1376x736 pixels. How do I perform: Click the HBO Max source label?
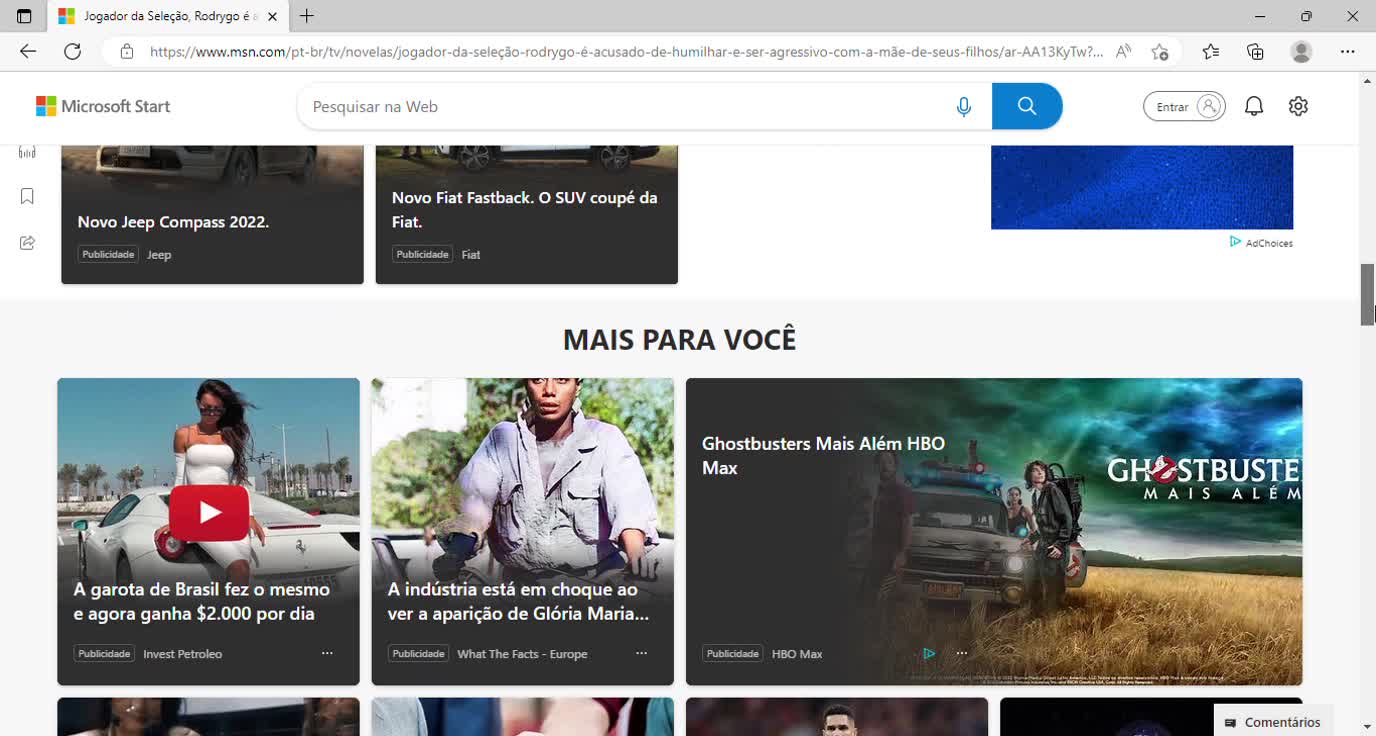point(797,653)
